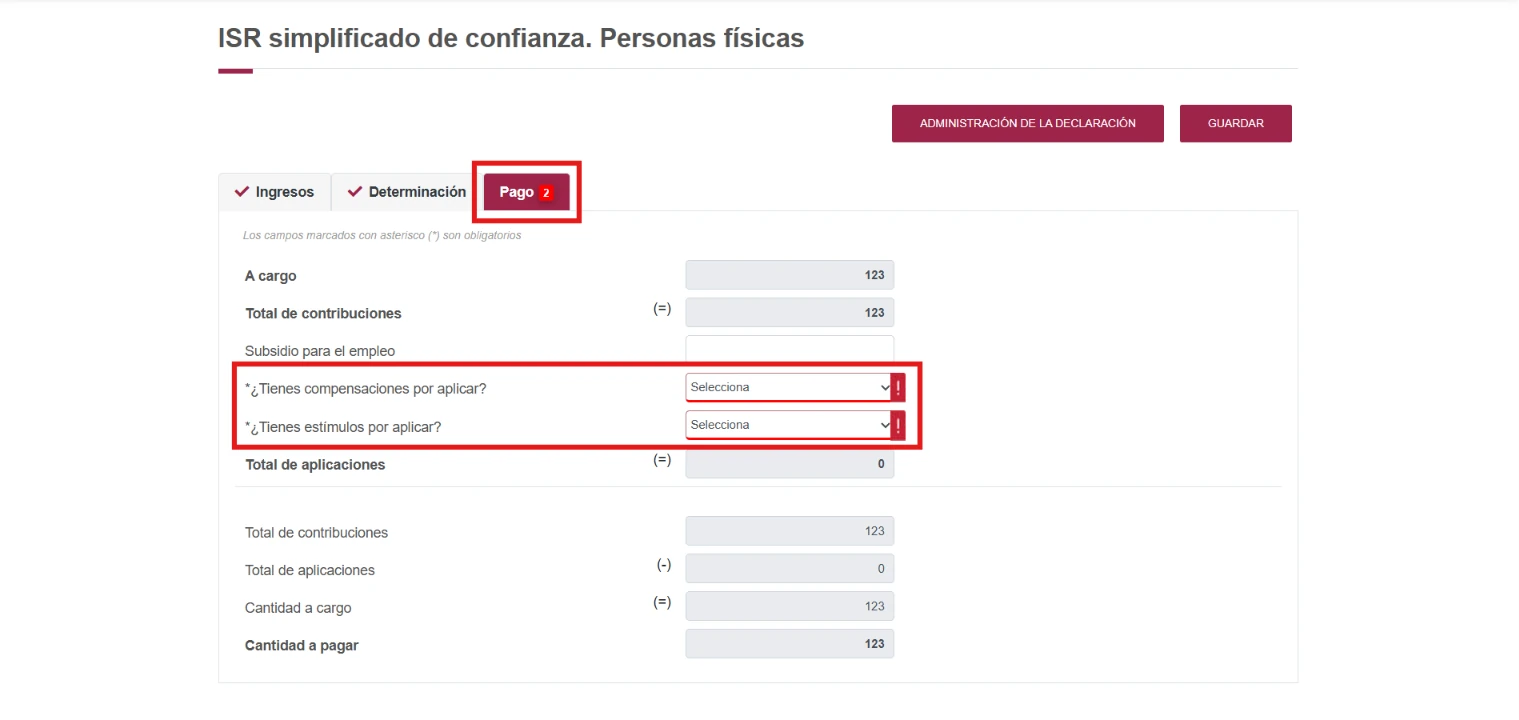Click the top Total de contribuciones field
The image size is (1519, 720).
(790, 313)
